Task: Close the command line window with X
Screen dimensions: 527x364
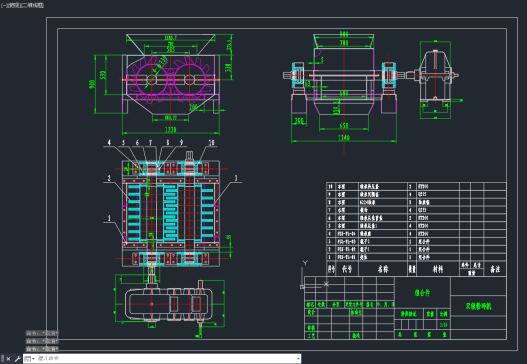Action: click(8, 359)
